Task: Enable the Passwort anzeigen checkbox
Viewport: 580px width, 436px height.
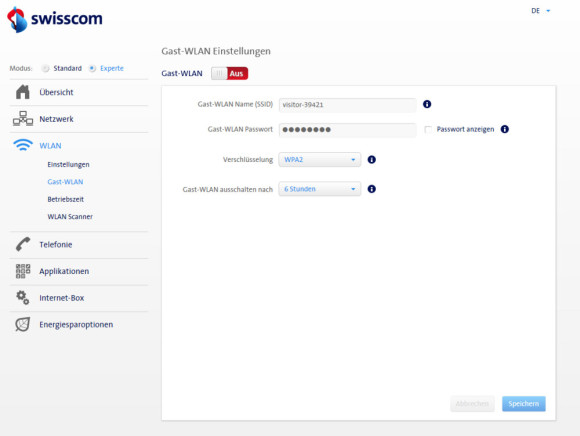Action: click(428, 129)
